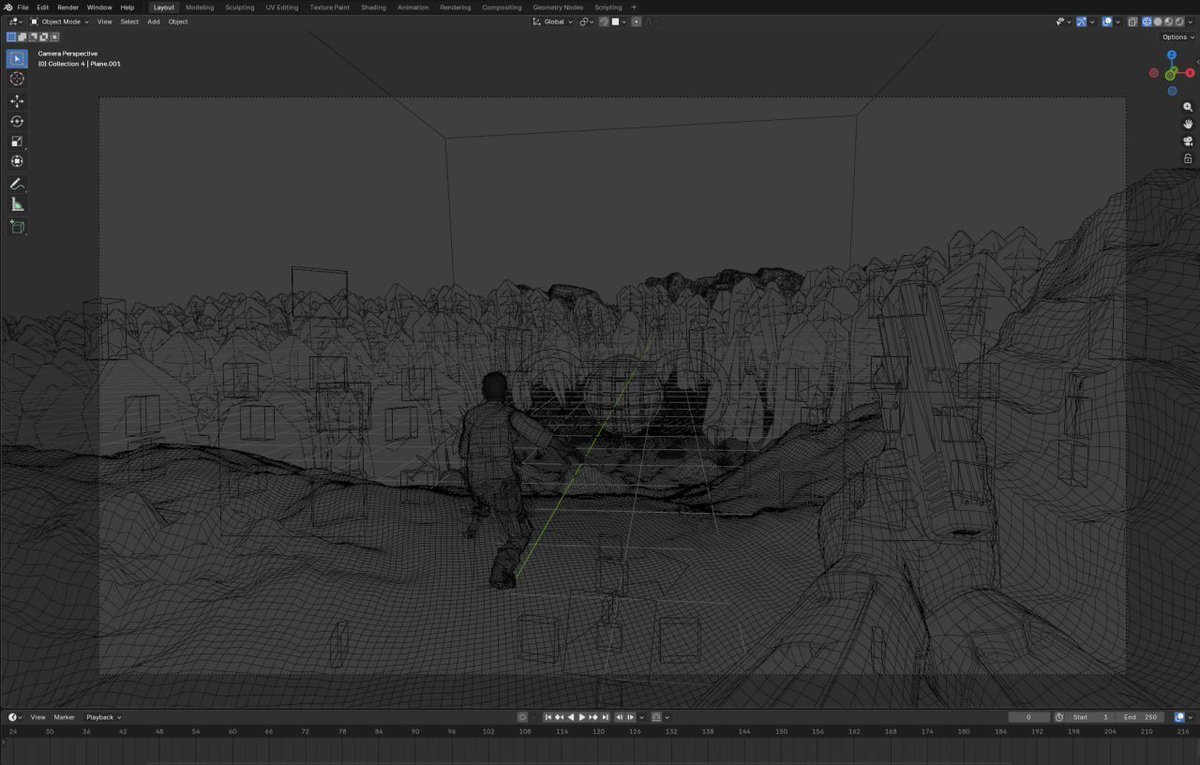The height and width of the screenshot is (765, 1200).
Task: Play animation in reverse
Action: tap(571, 717)
